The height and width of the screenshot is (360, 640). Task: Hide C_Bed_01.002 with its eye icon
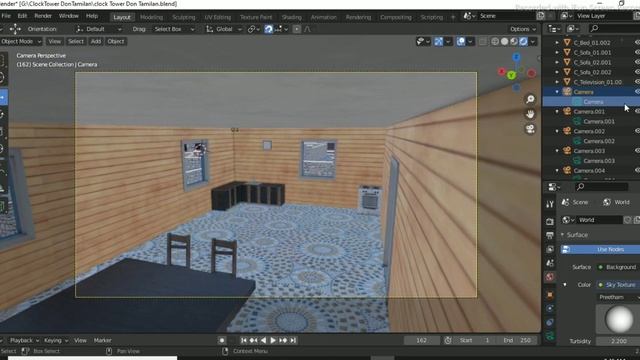click(x=637, y=42)
